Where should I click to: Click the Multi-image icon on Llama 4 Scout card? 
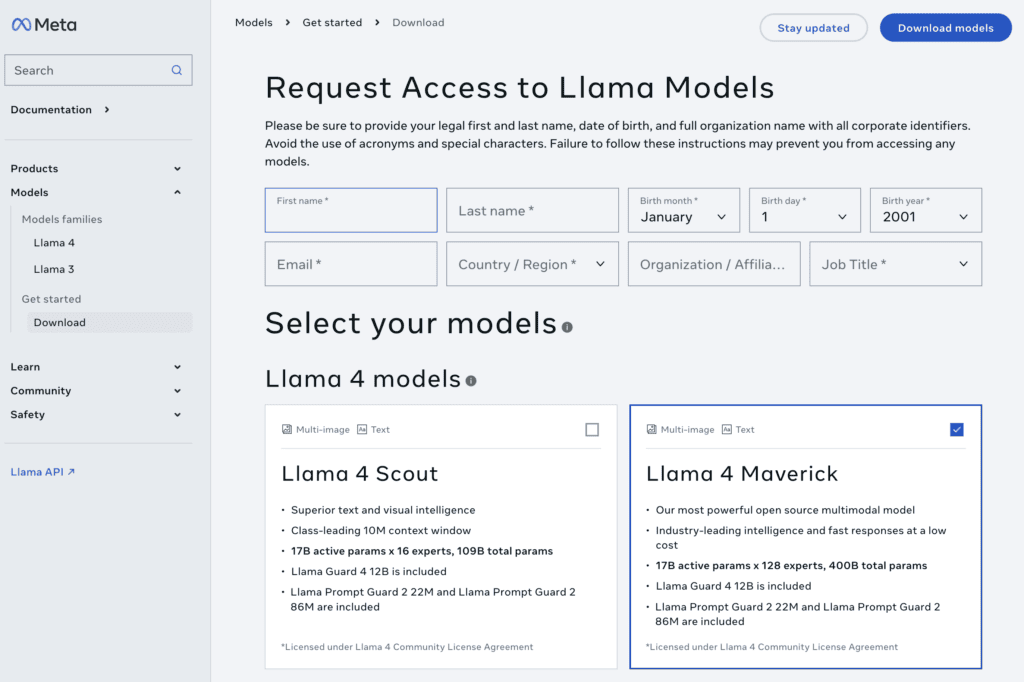(x=287, y=429)
